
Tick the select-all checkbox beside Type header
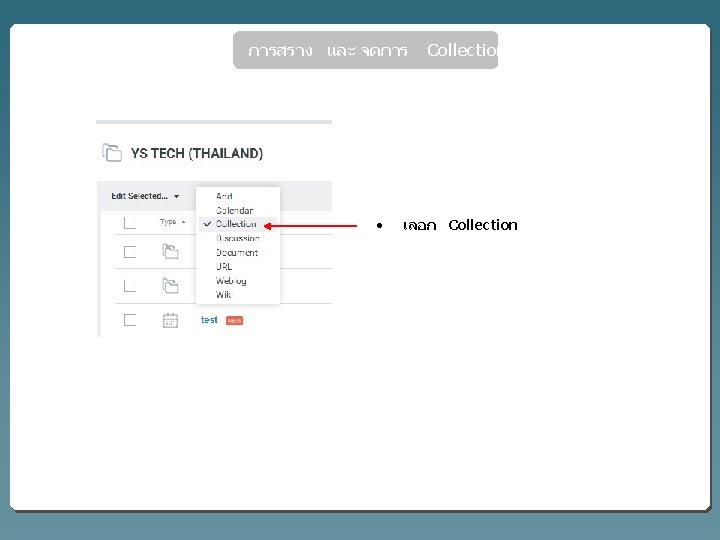(130, 223)
